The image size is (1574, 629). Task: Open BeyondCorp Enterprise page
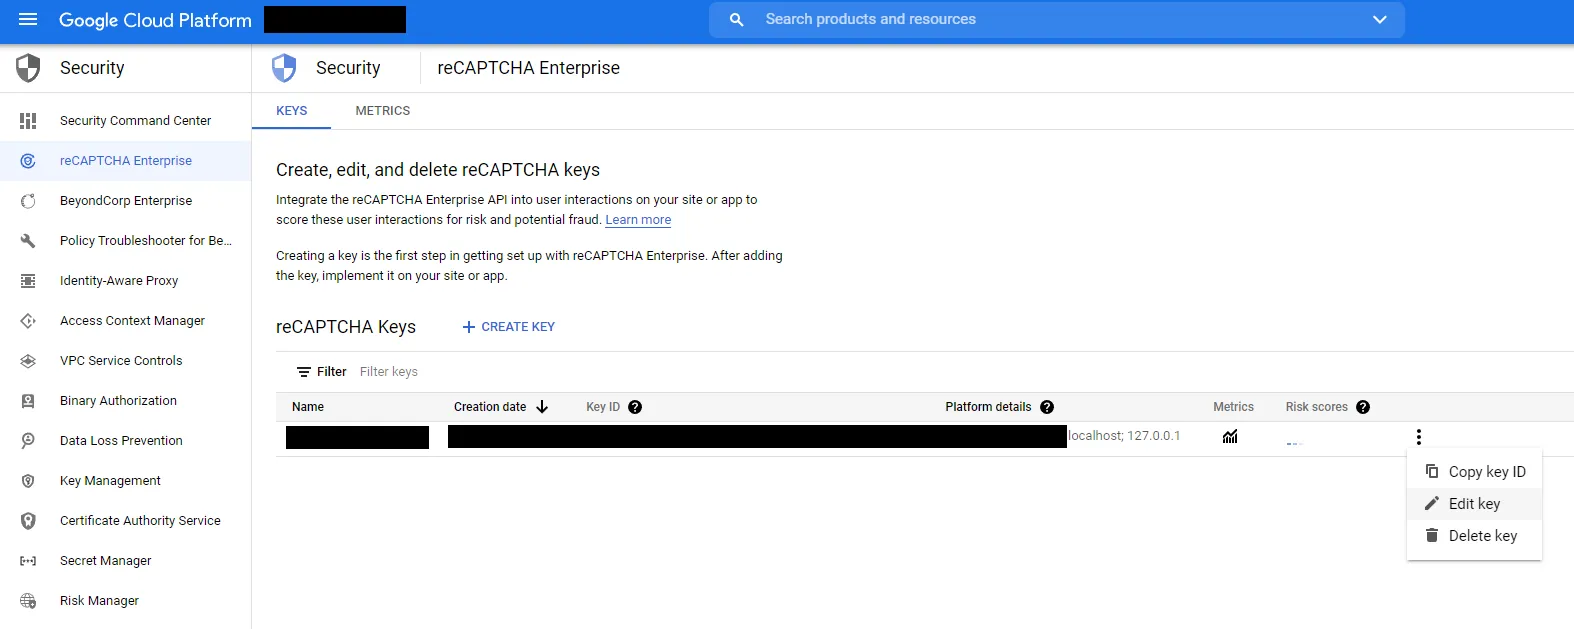coord(125,201)
